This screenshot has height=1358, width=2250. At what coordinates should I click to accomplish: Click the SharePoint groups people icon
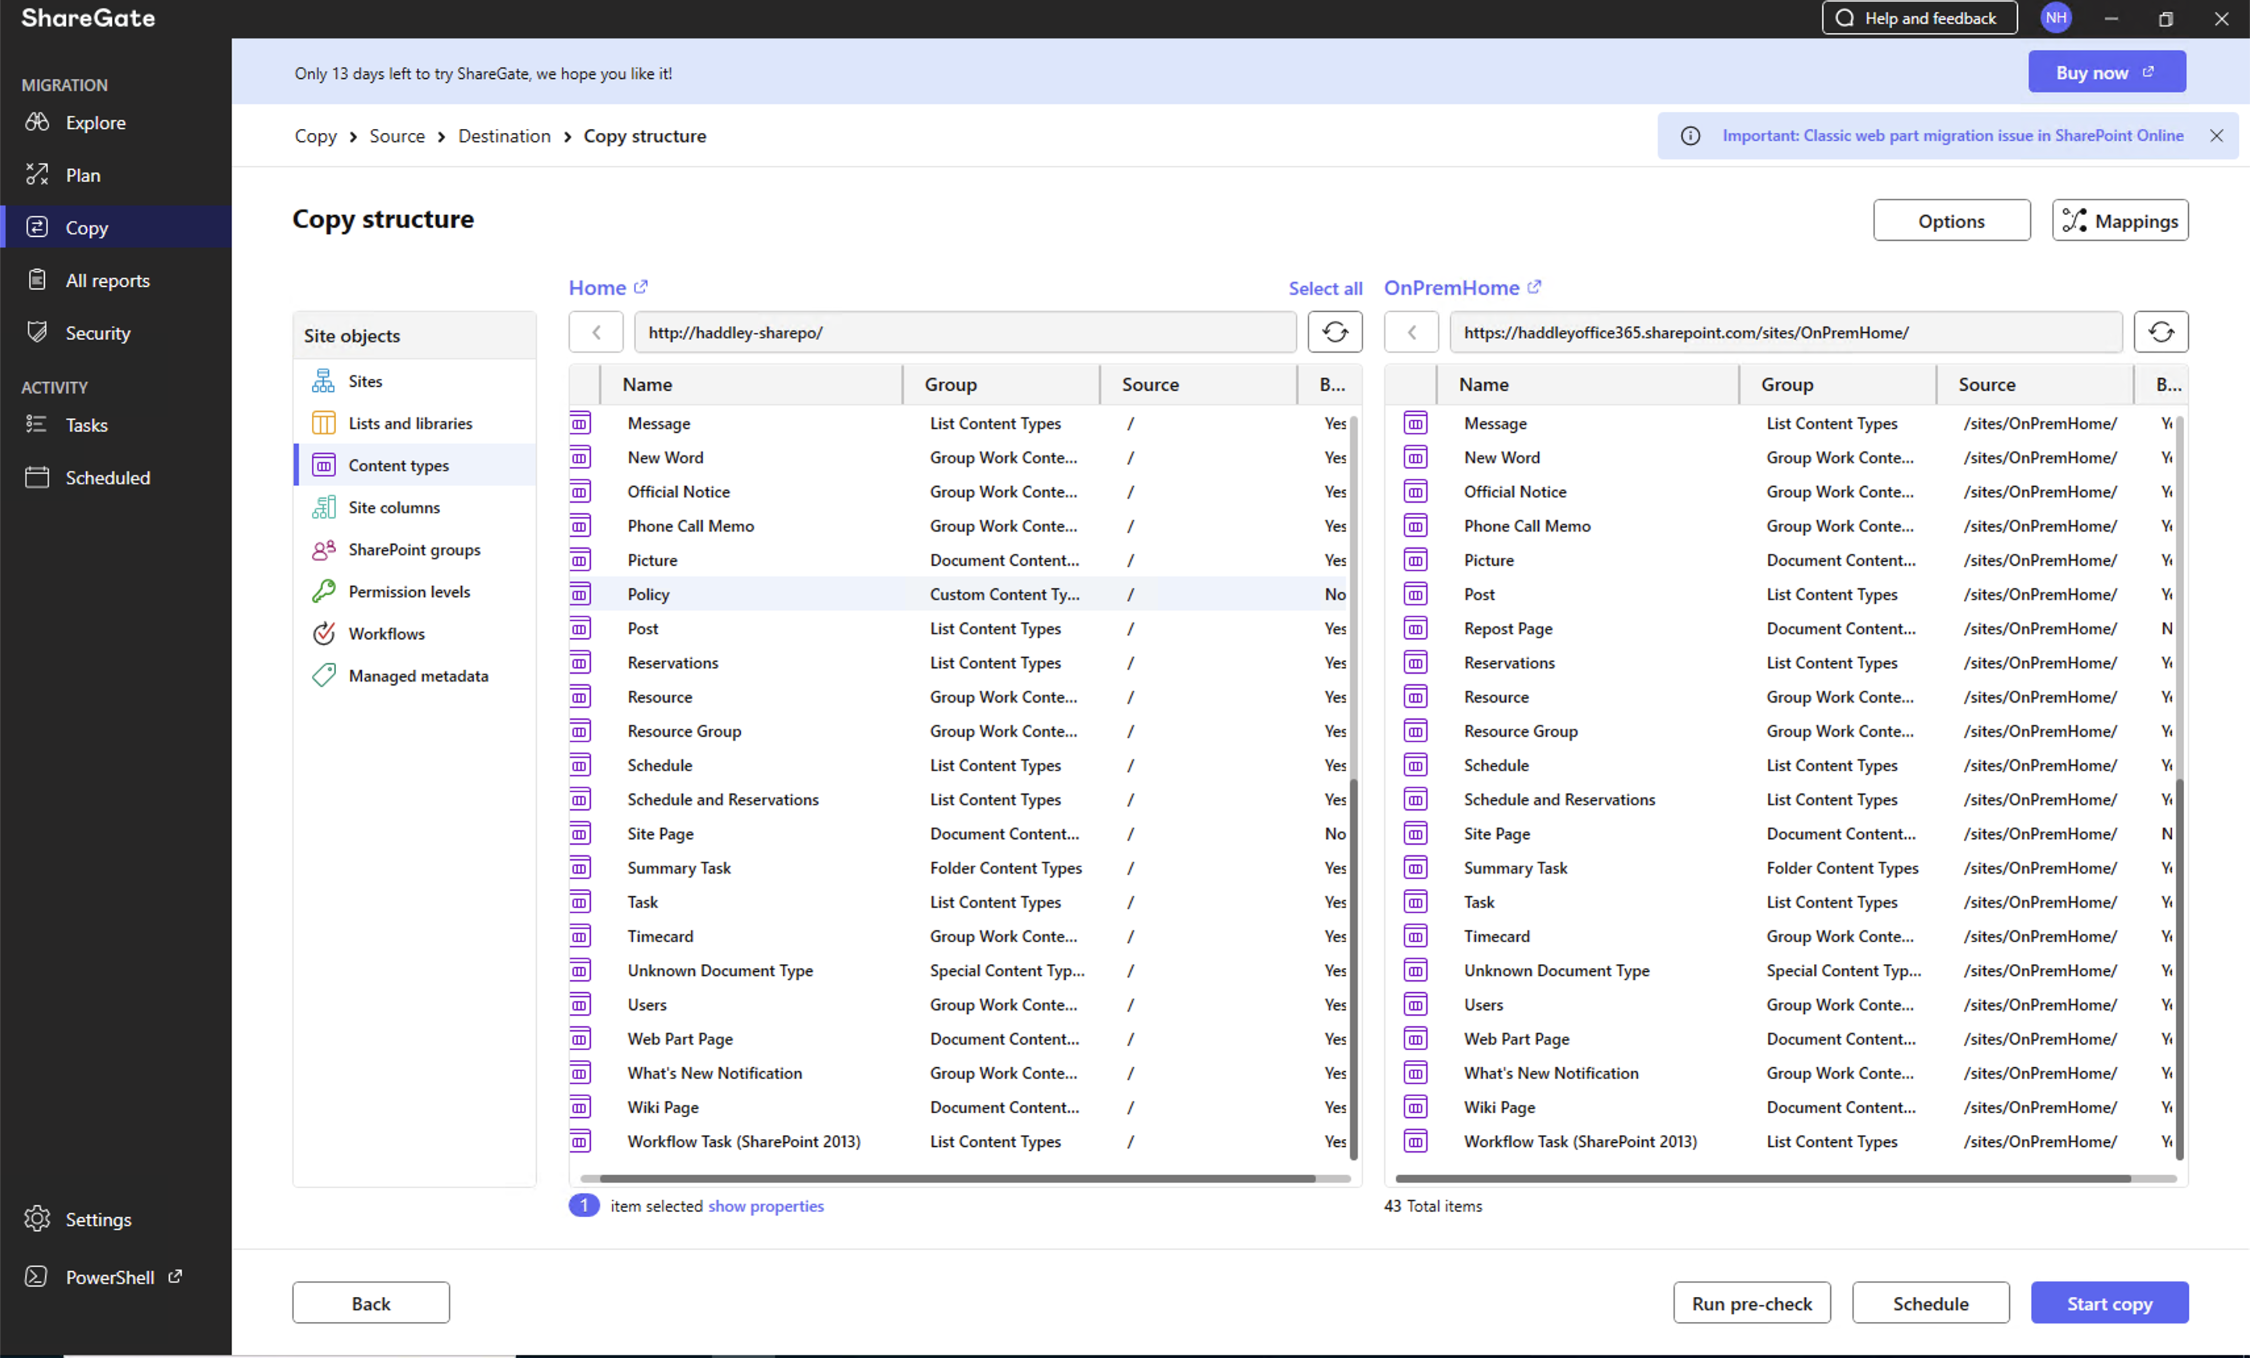pos(323,549)
